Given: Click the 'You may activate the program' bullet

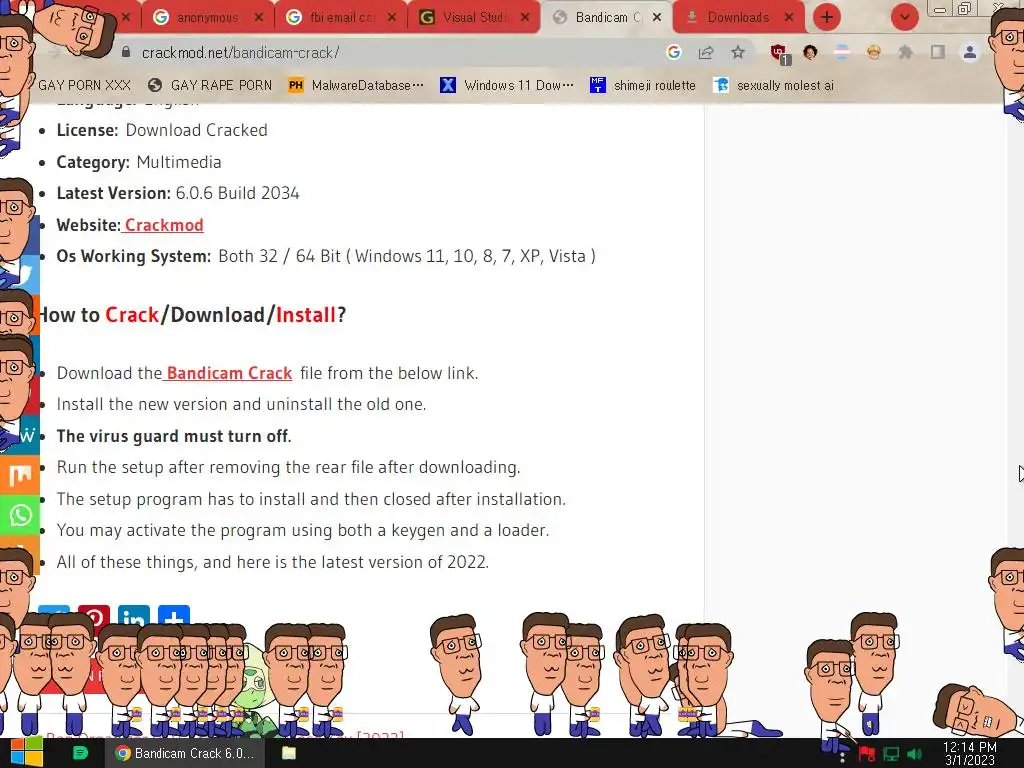Looking at the screenshot, I should (302, 530).
